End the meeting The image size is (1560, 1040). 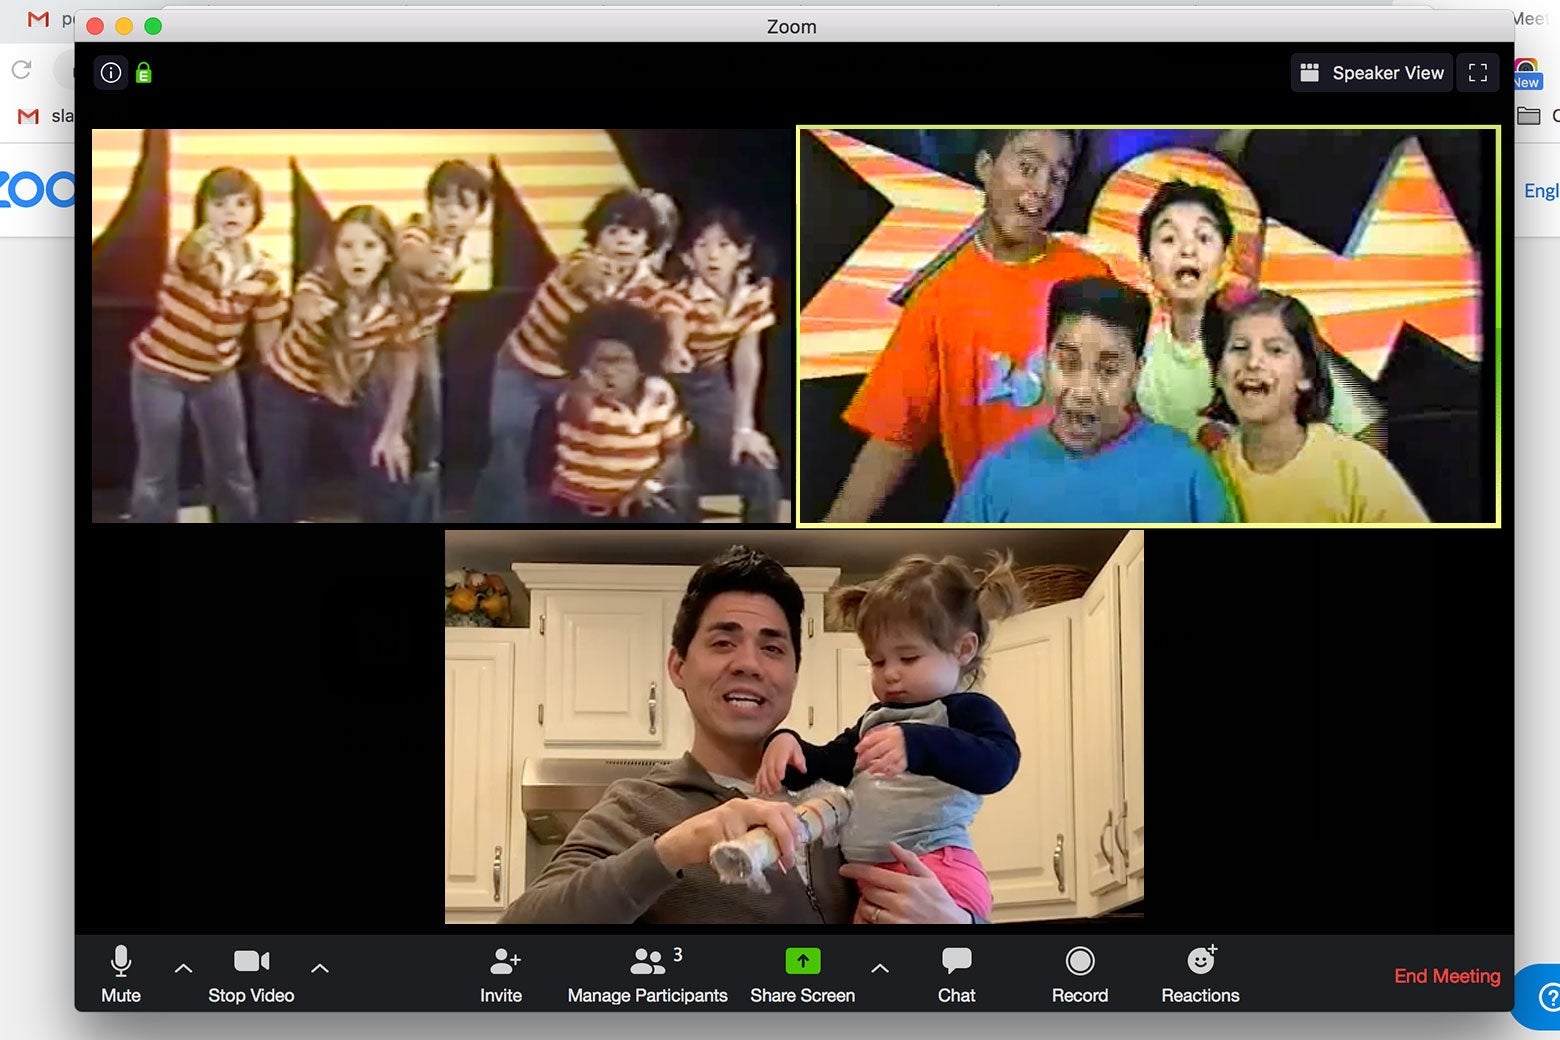click(1447, 975)
